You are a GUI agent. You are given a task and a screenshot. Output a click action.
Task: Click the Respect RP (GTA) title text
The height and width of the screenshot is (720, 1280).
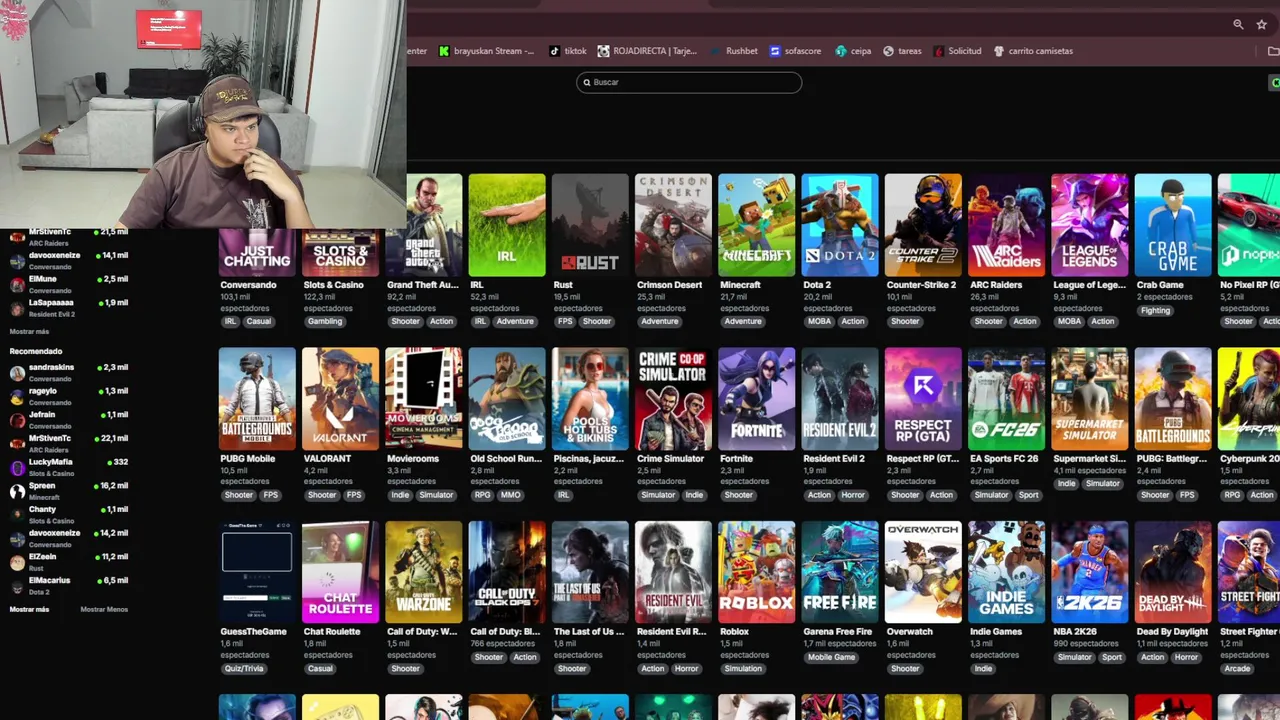(923, 458)
